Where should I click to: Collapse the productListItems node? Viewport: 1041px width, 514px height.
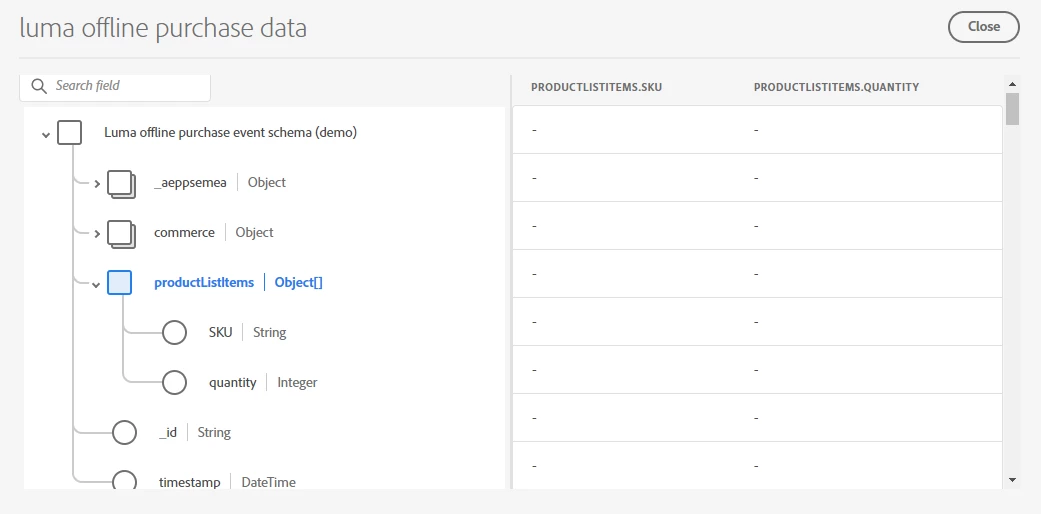click(x=97, y=284)
